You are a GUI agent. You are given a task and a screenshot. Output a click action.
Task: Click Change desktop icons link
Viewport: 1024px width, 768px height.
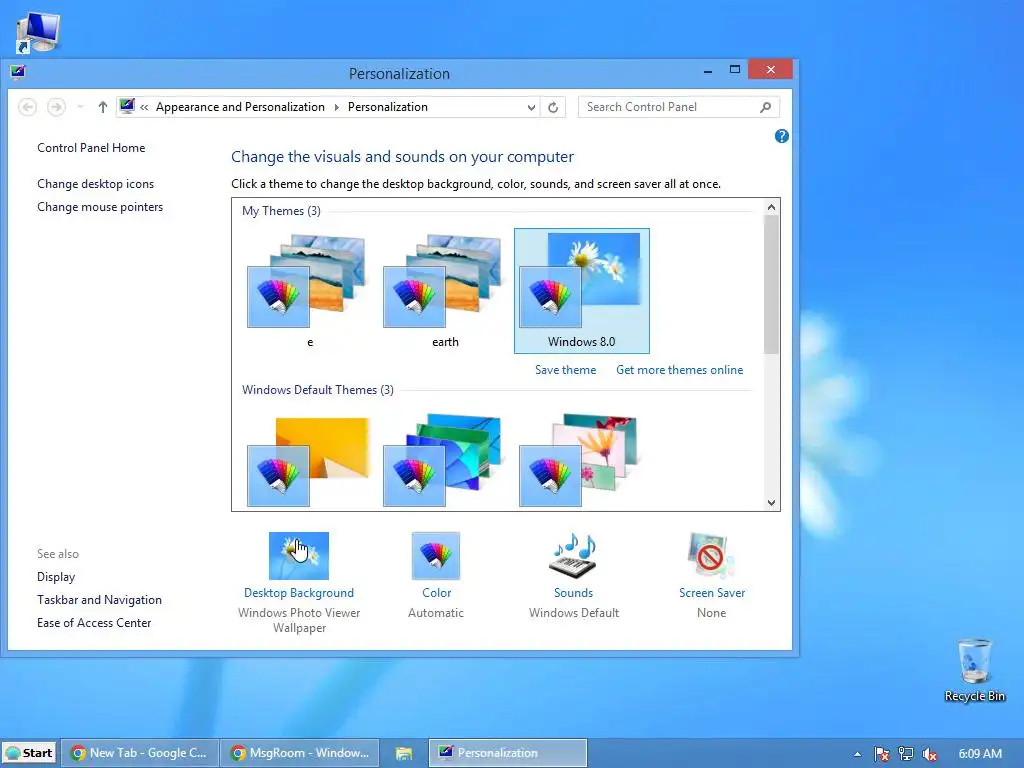point(95,184)
